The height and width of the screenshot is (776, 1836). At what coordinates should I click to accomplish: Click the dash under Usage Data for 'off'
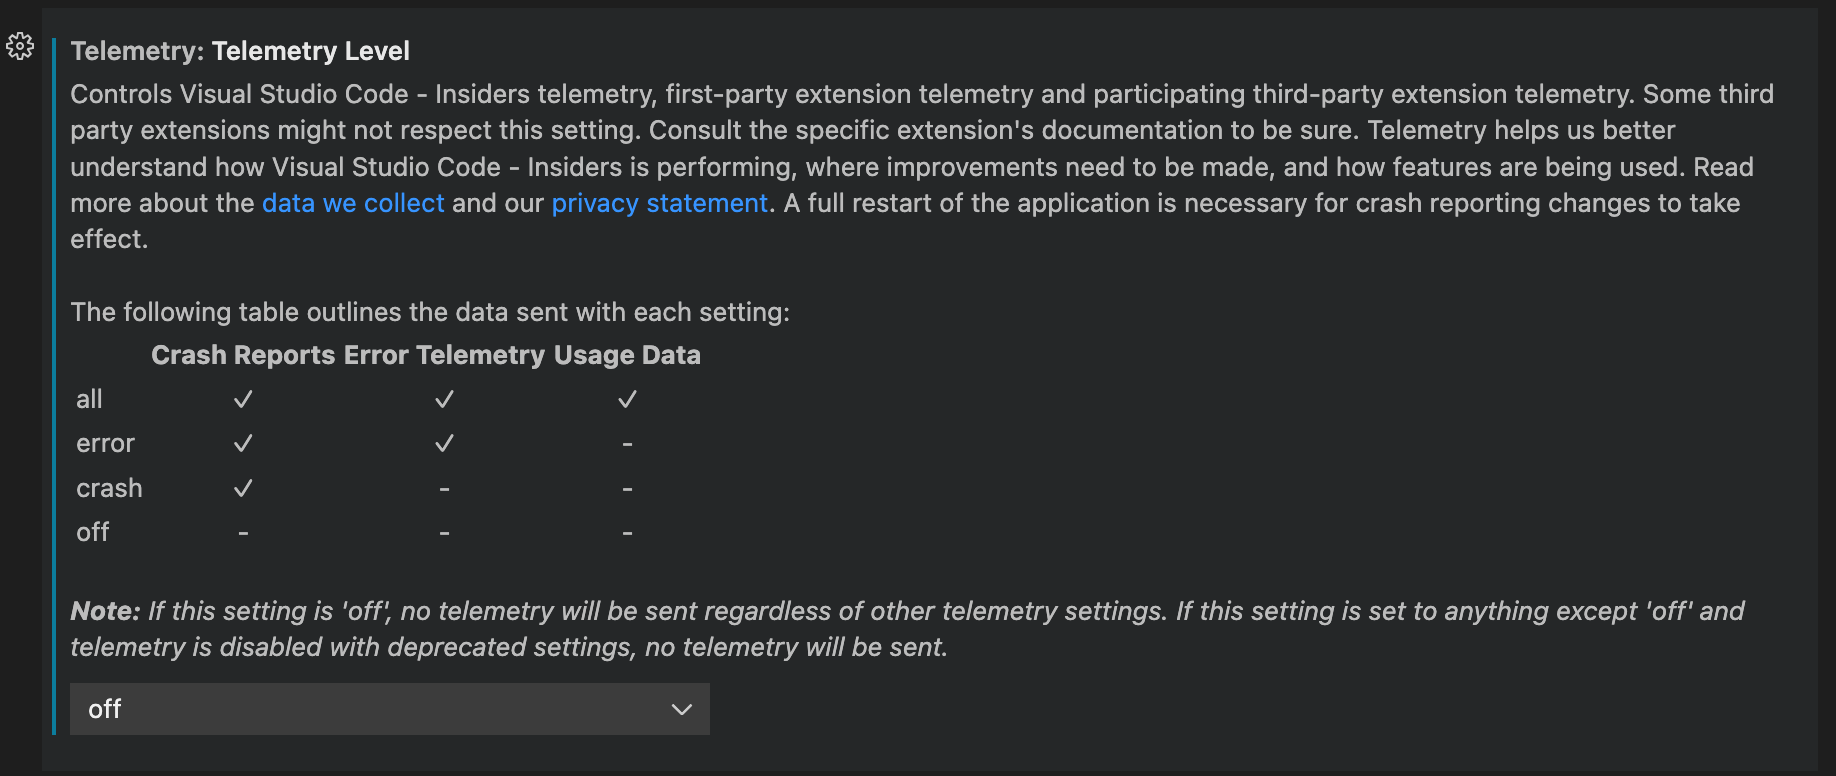pyautogui.click(x=627, y=531)
